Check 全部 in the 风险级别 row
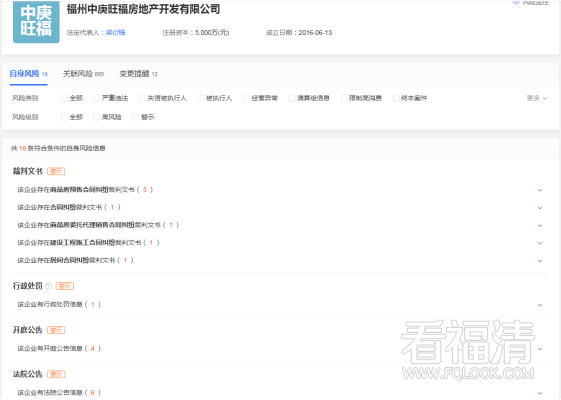Viewport: 561px width, 400px height. (64, 117)
